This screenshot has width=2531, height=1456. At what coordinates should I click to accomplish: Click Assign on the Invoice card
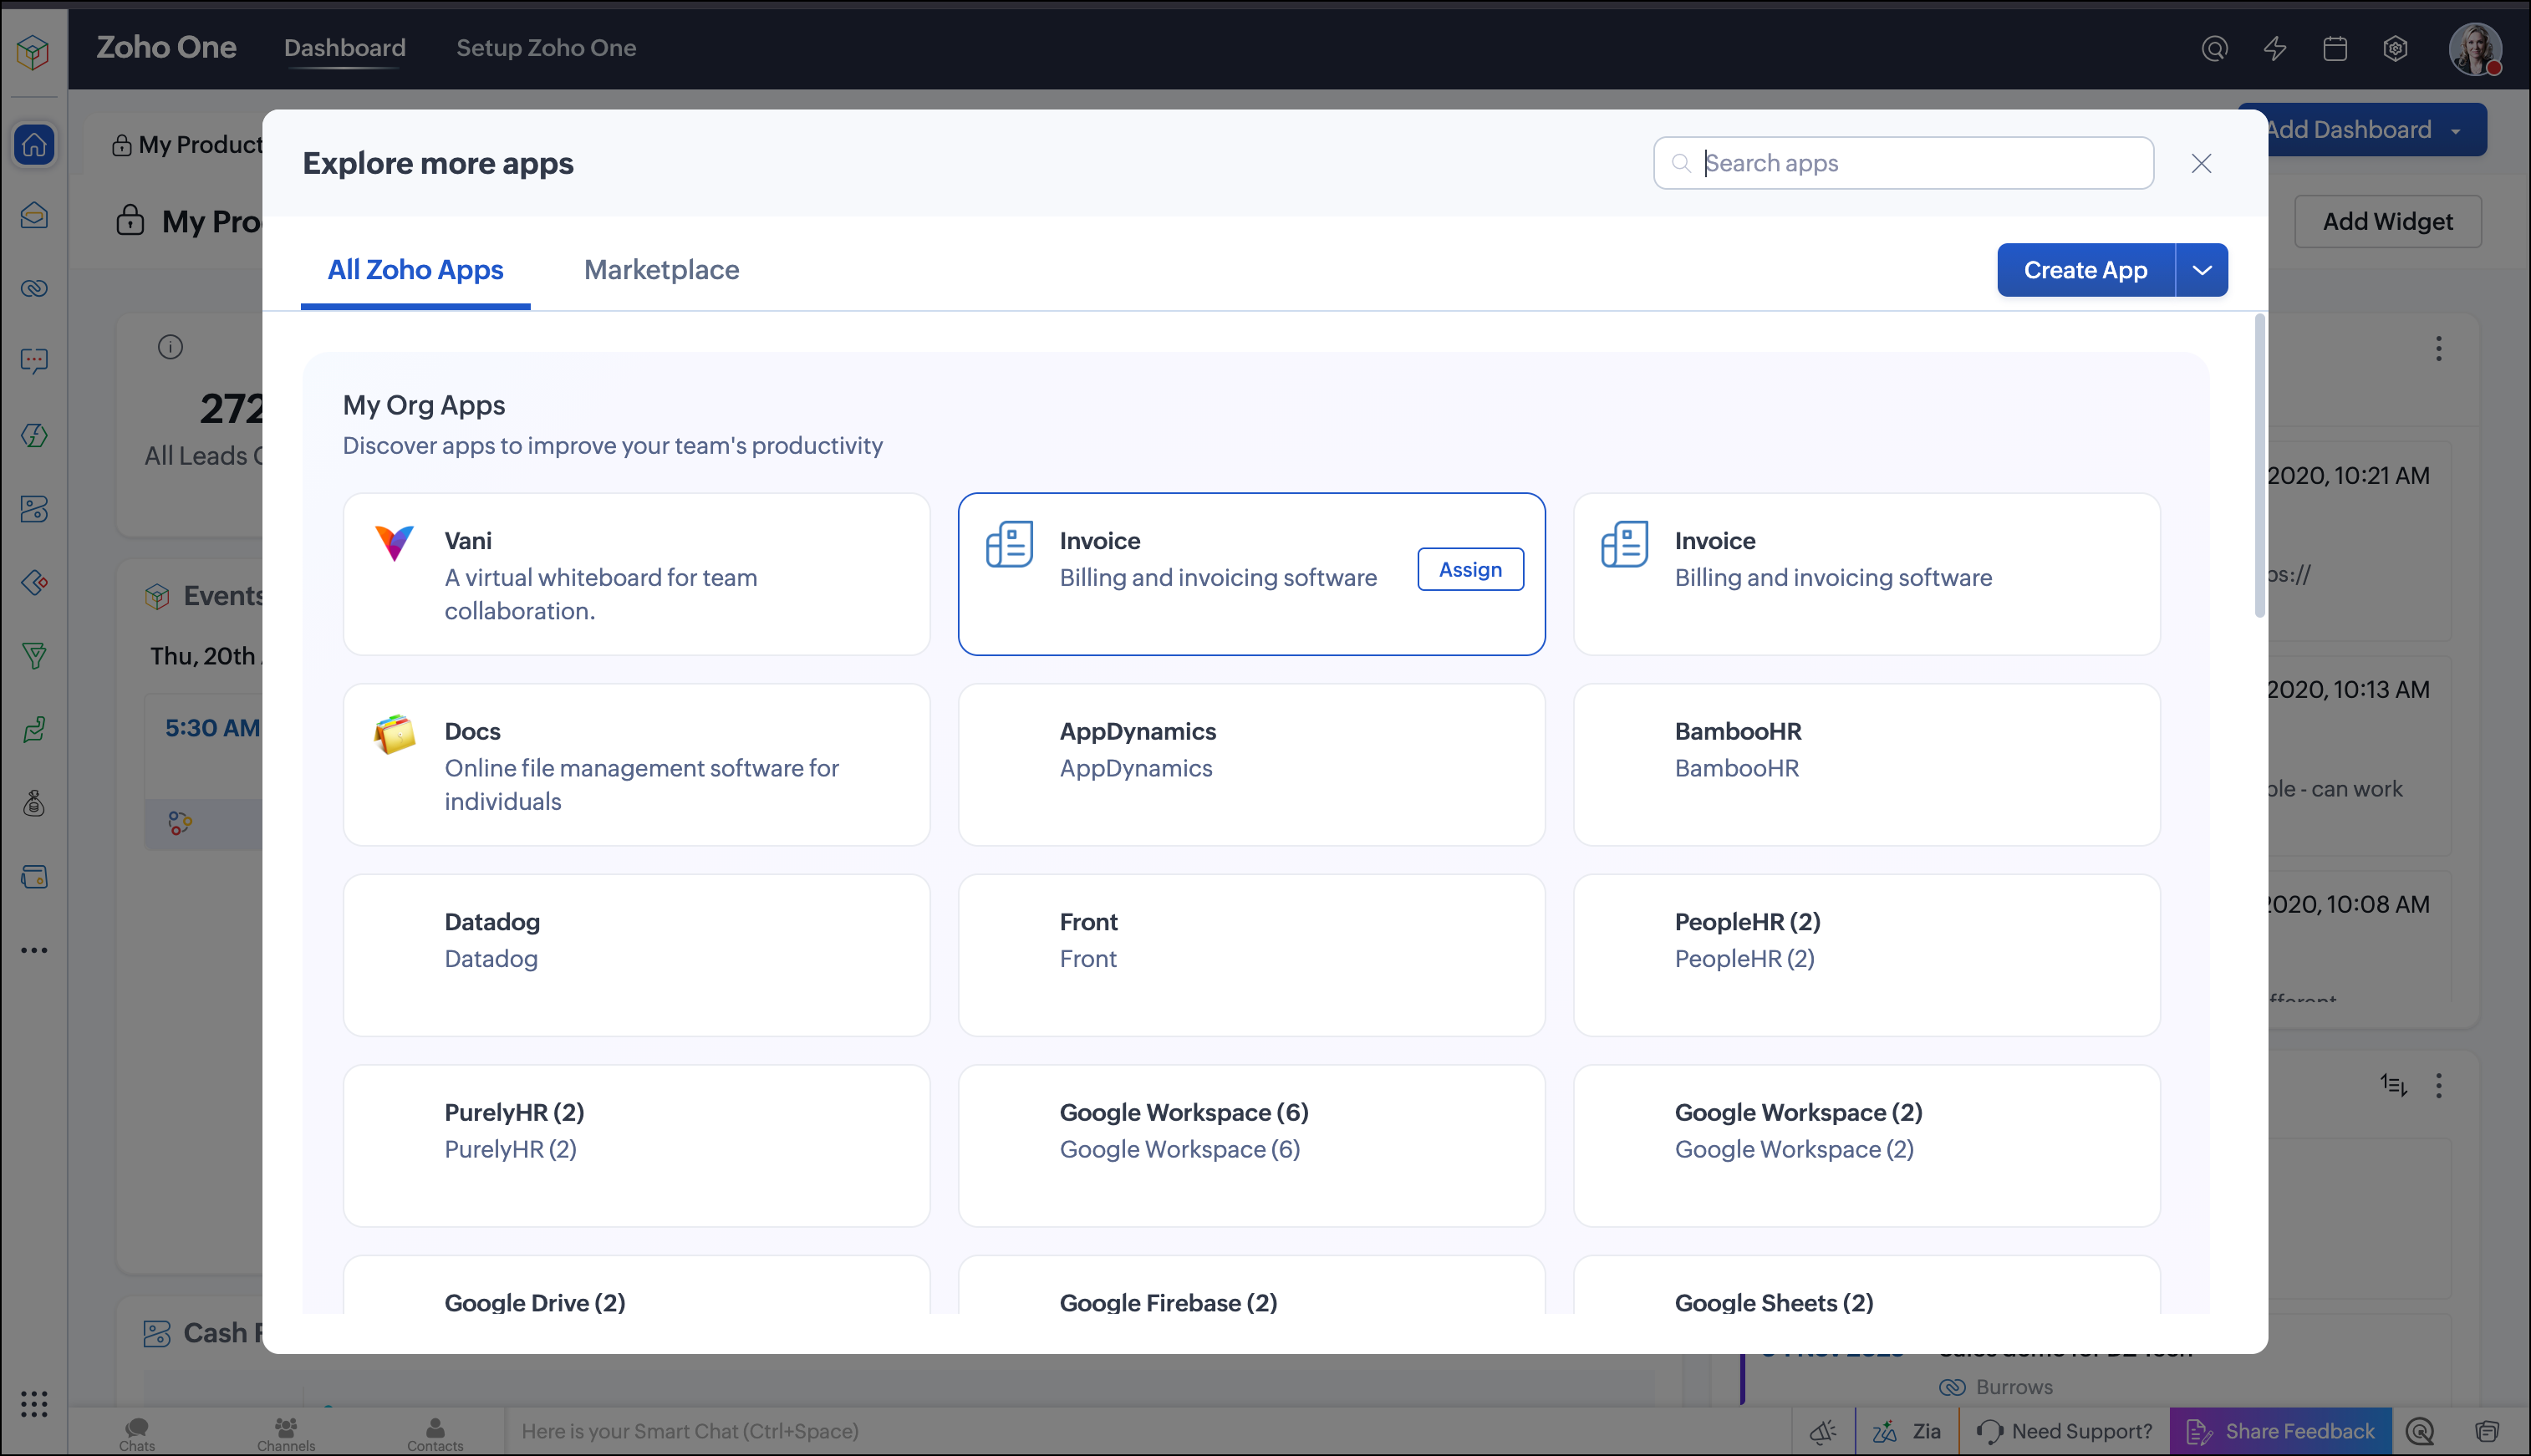click(1470, 569)
